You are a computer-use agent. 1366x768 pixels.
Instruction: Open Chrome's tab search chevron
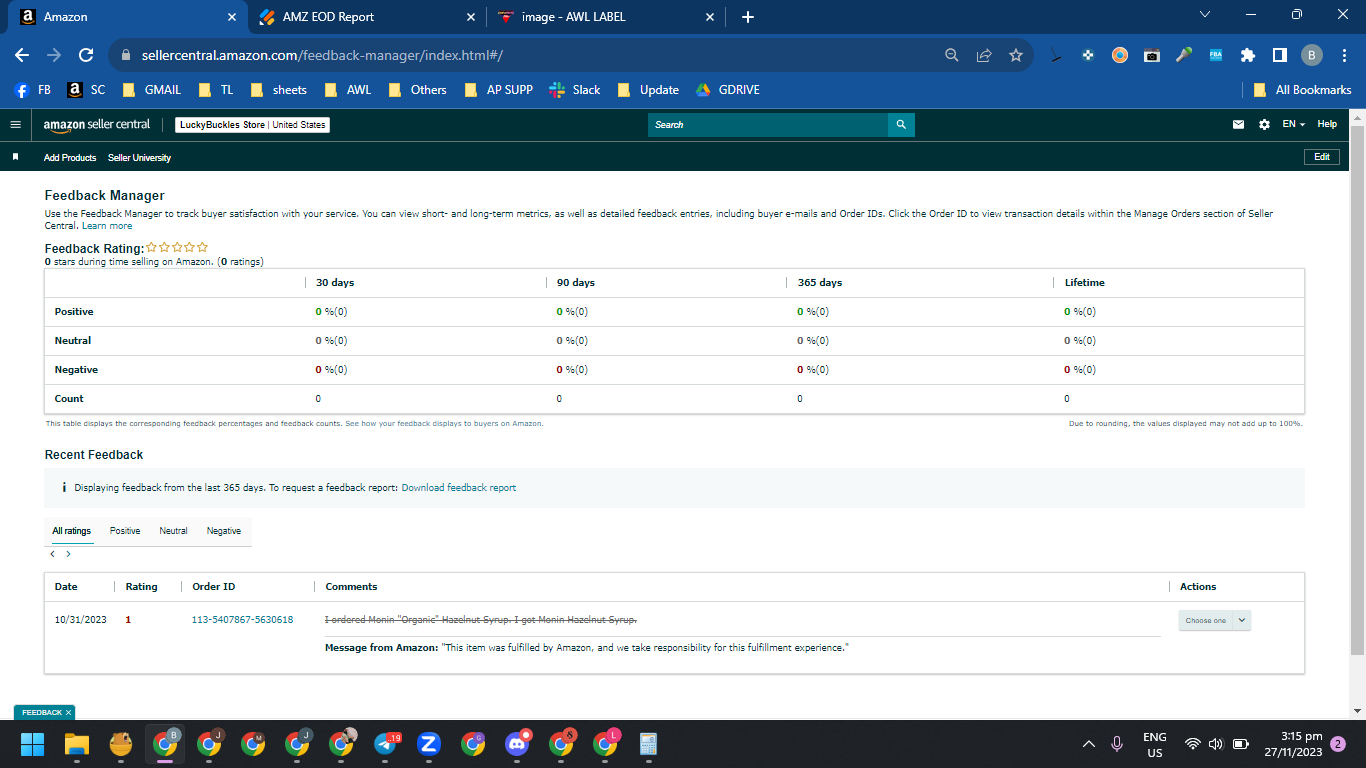tap(1204, 15)
